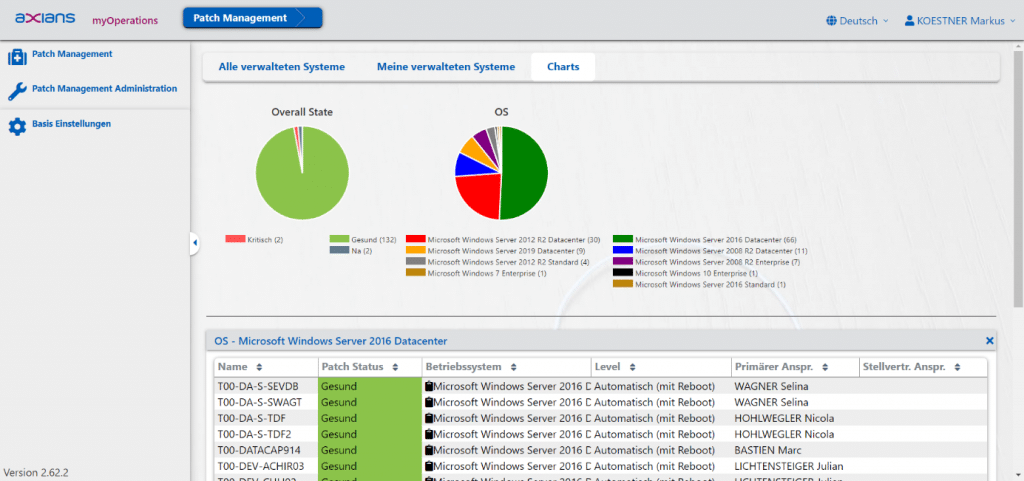The height and width of the screenshot is (481, 1024).
Task: Click the Kritisch red legend swatch
Action: pos(235,239)
